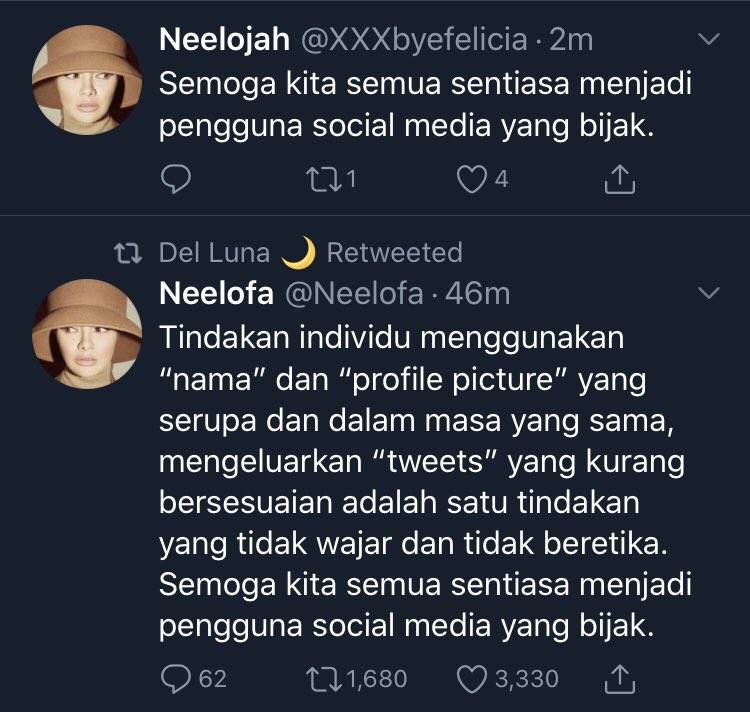The width and height of the screenshot is (750, 712).
Task: Open the Neelofa display name
Action: click(x=215, y=293)
